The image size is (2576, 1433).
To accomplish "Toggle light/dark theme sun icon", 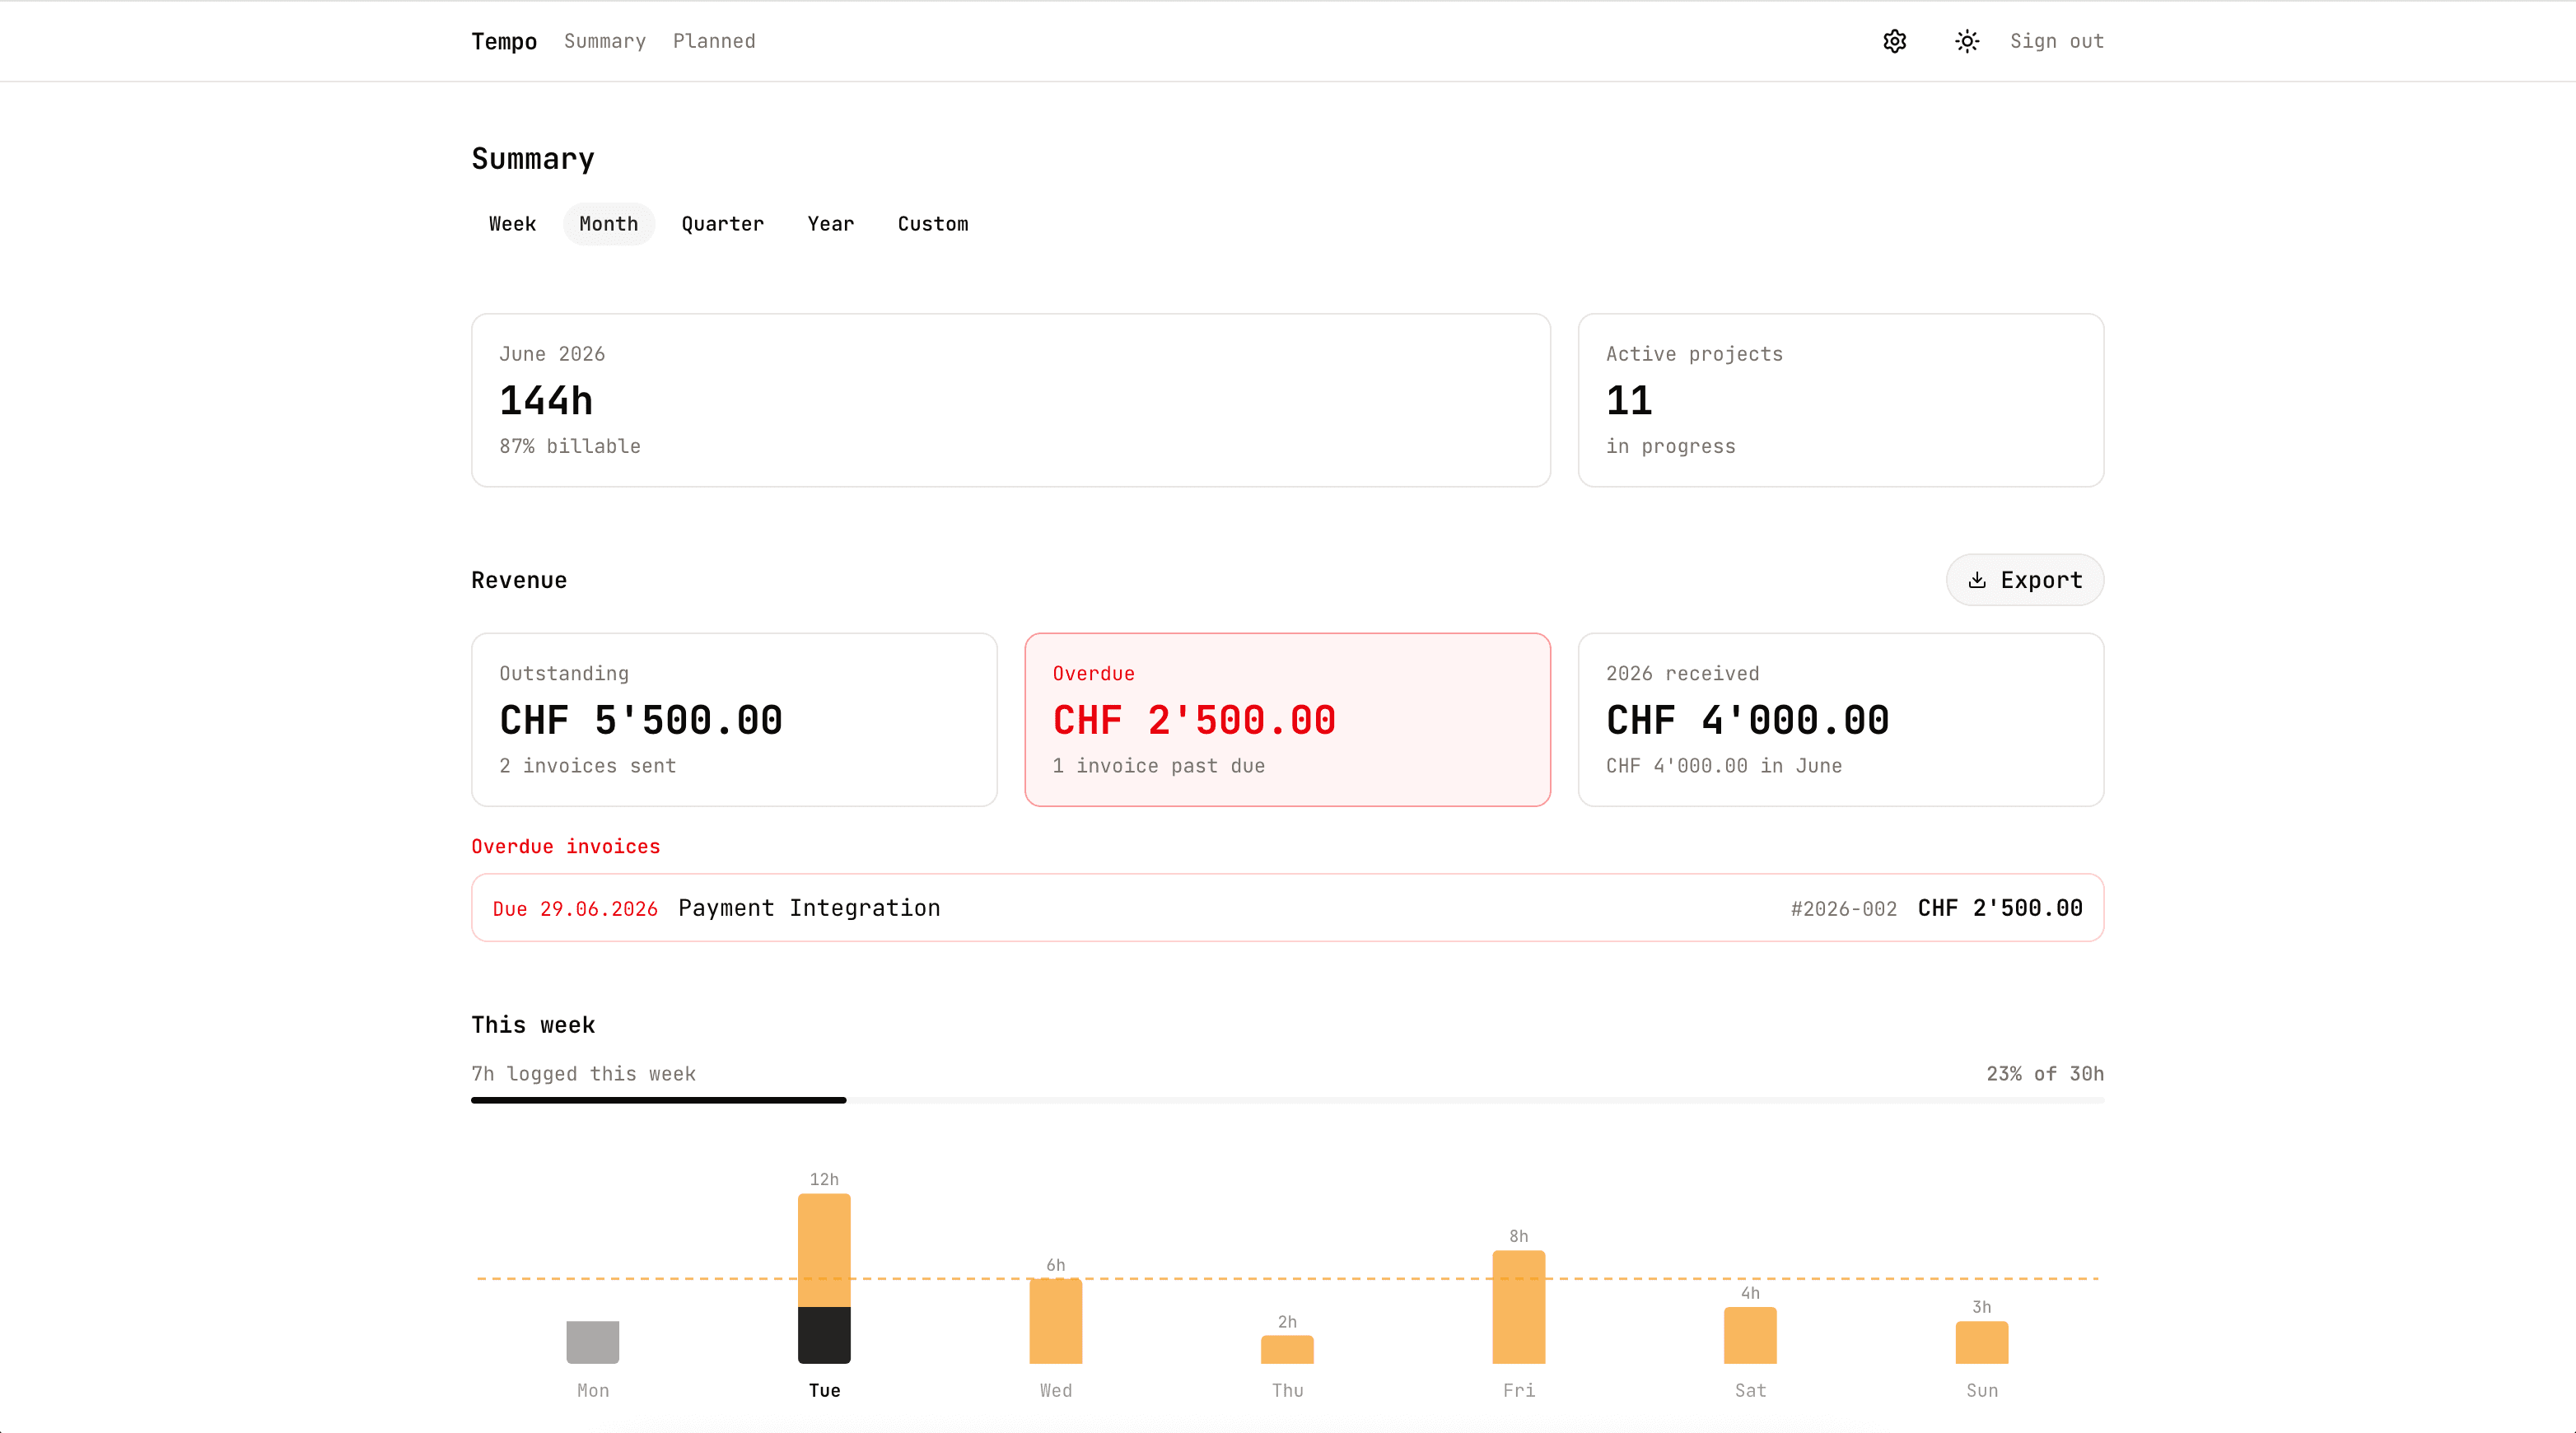I will pyautogui.click(x=1967, y=41).
